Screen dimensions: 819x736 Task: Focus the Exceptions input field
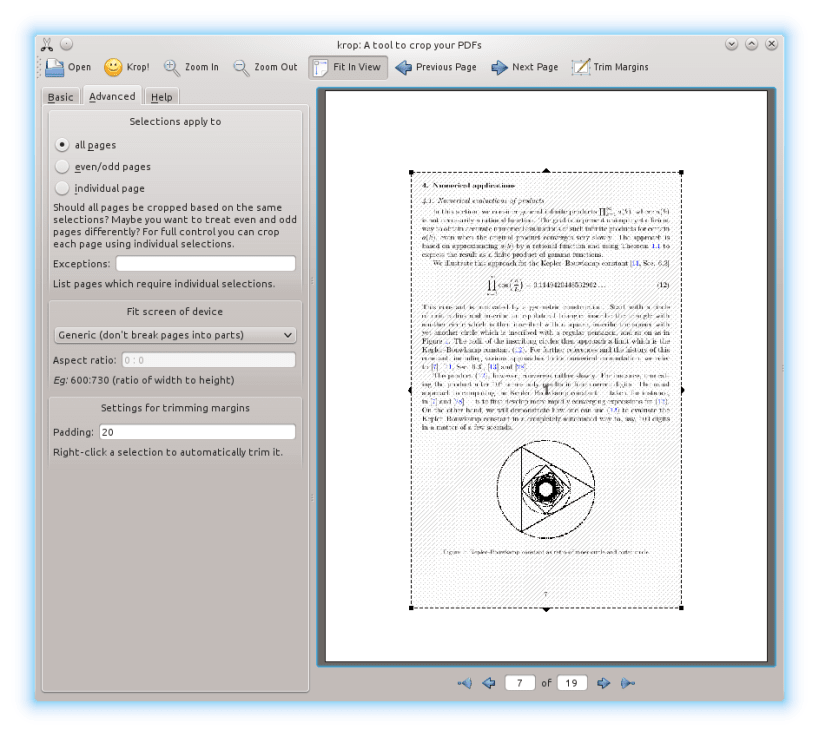pyautogui.click(x=206, y=263)
